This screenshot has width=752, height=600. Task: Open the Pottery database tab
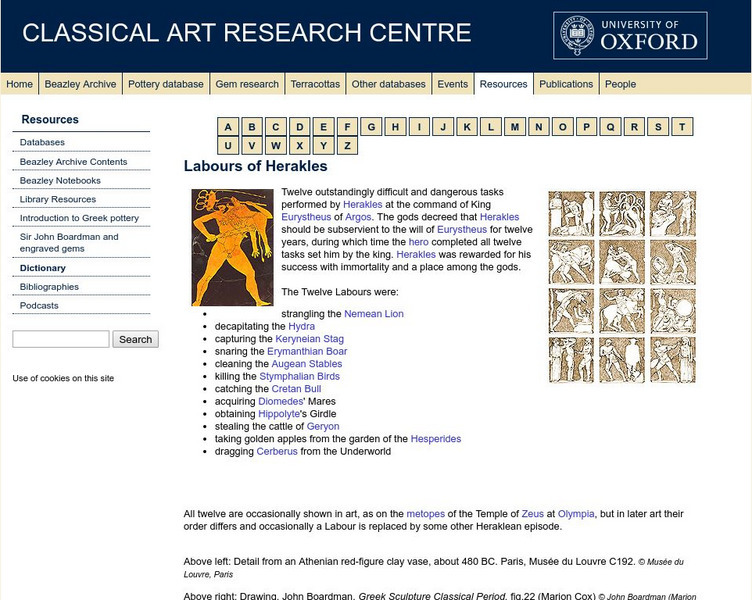tap(165, 84)
